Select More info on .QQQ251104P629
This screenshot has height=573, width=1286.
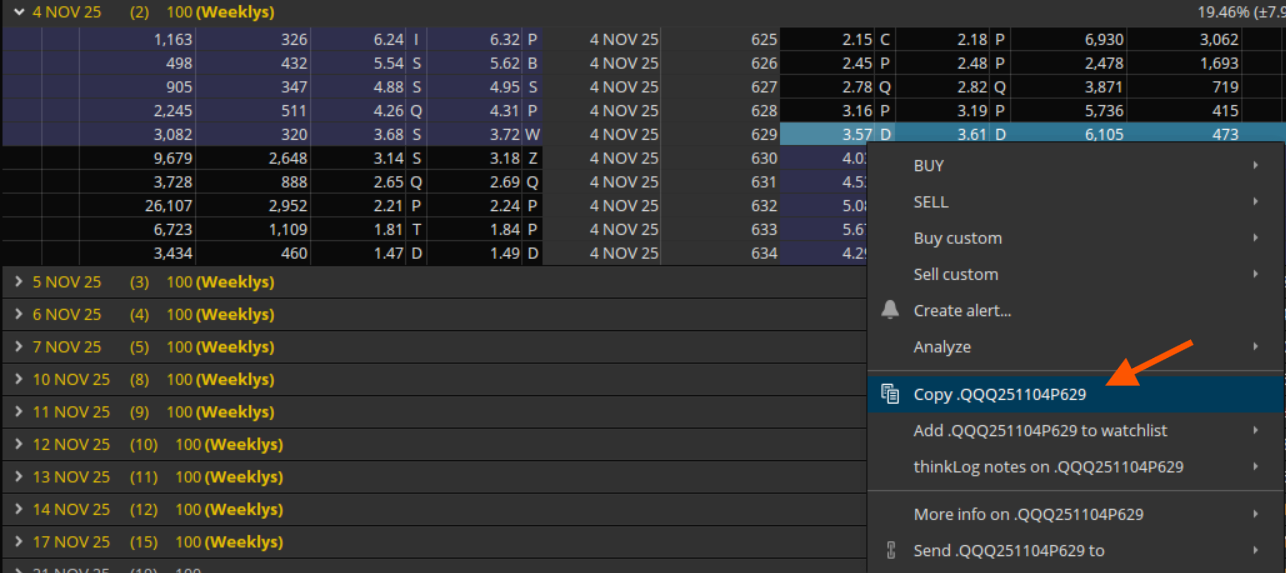pos(1028,514)
